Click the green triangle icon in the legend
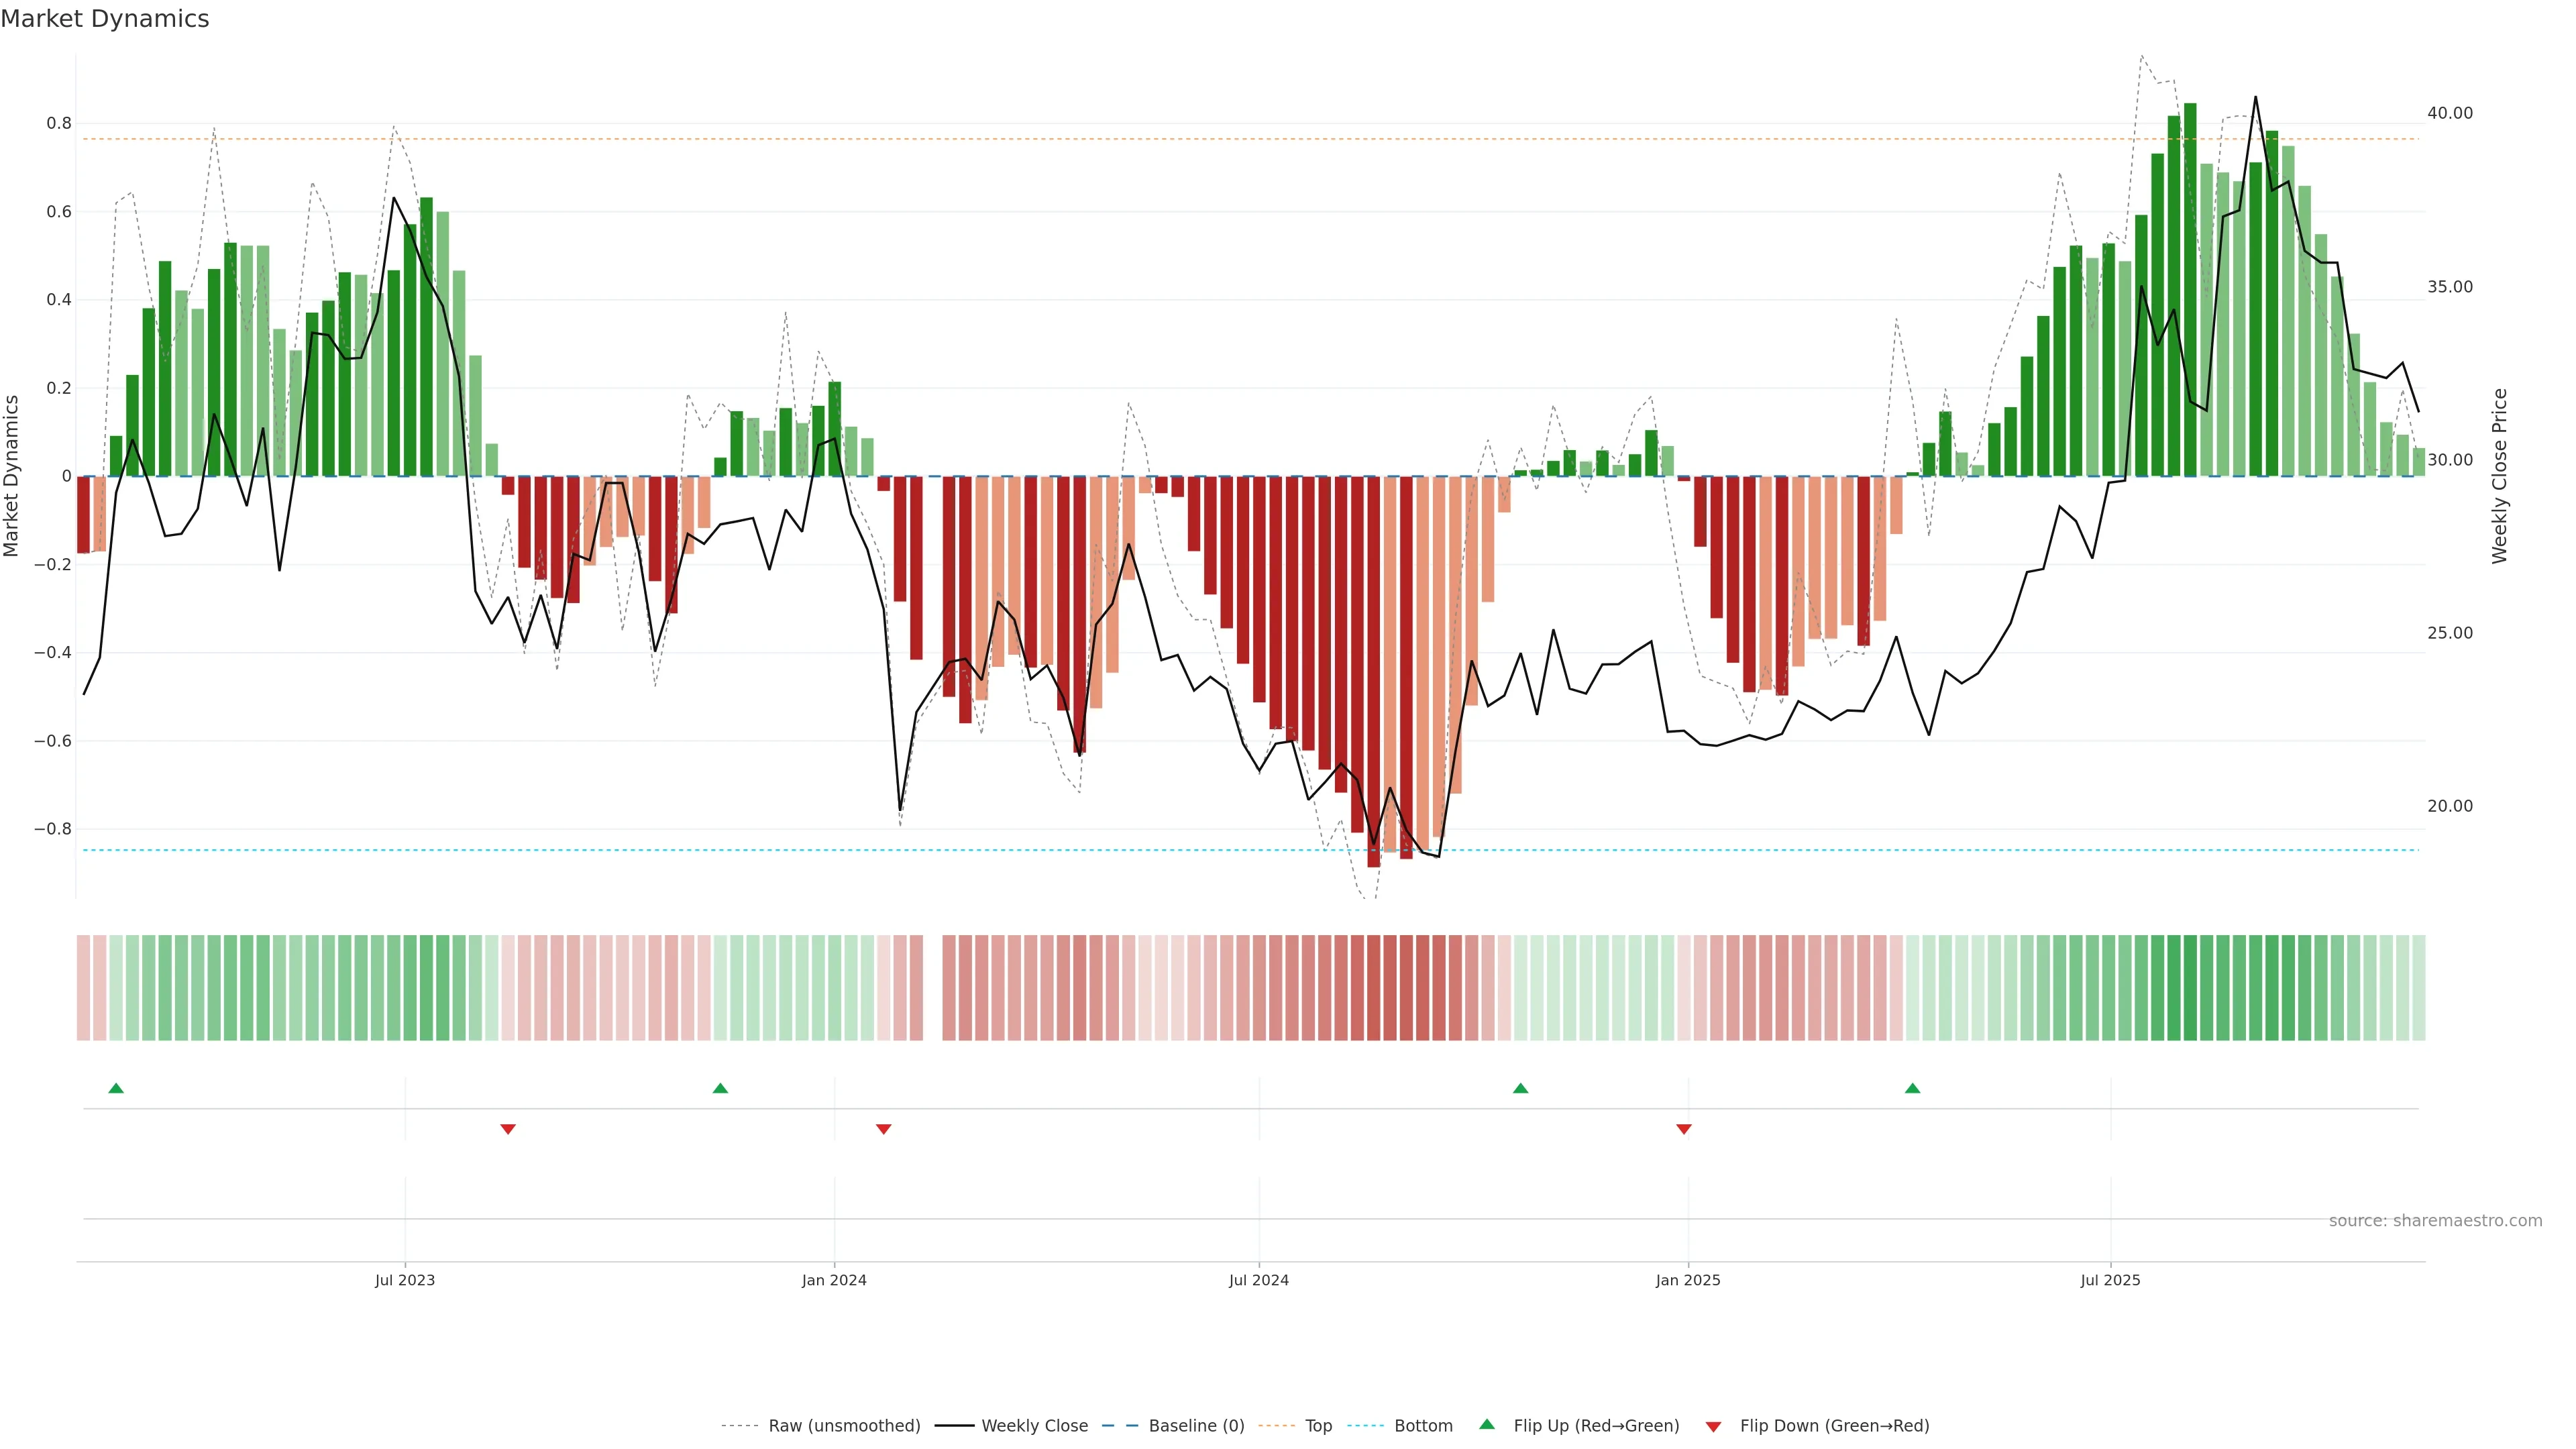The image size is (2576, 1449). 1487,1425
